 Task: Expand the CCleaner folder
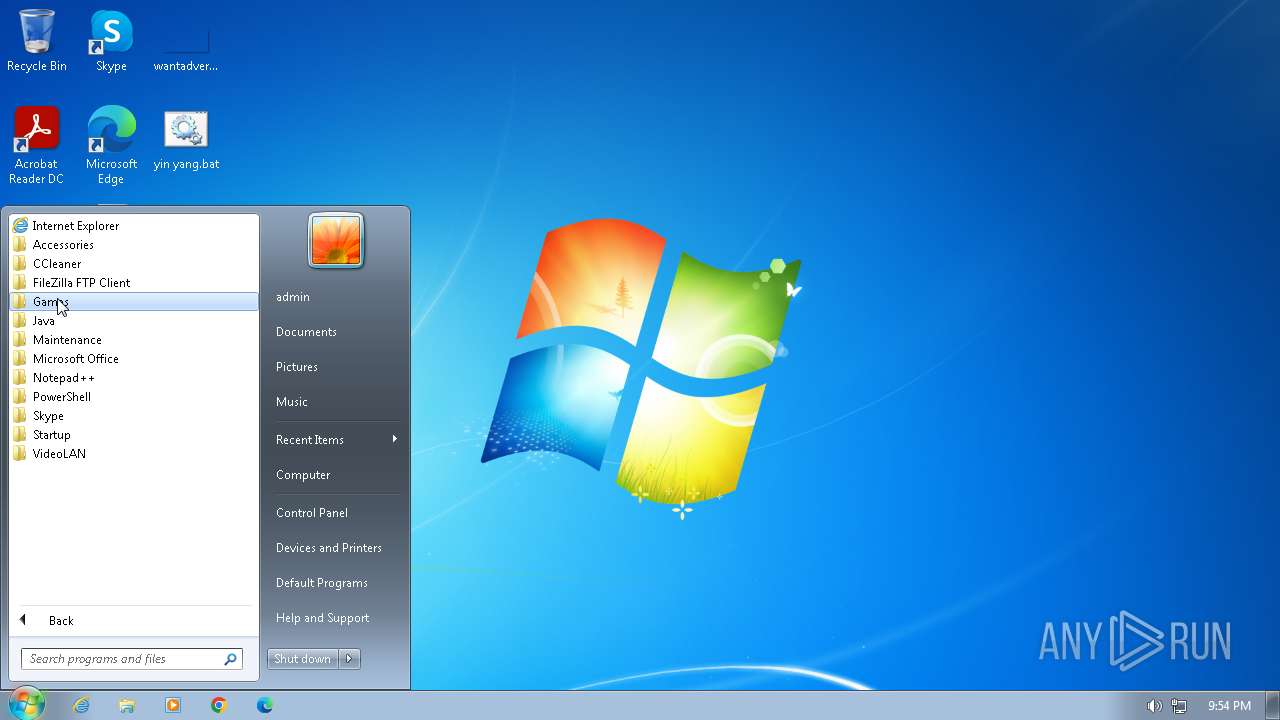(134, 264)
